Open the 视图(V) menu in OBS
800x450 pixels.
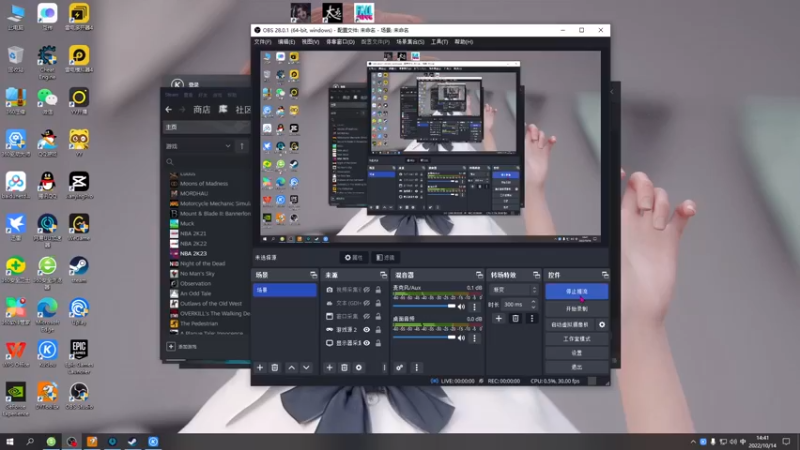[x=310, y=42]
